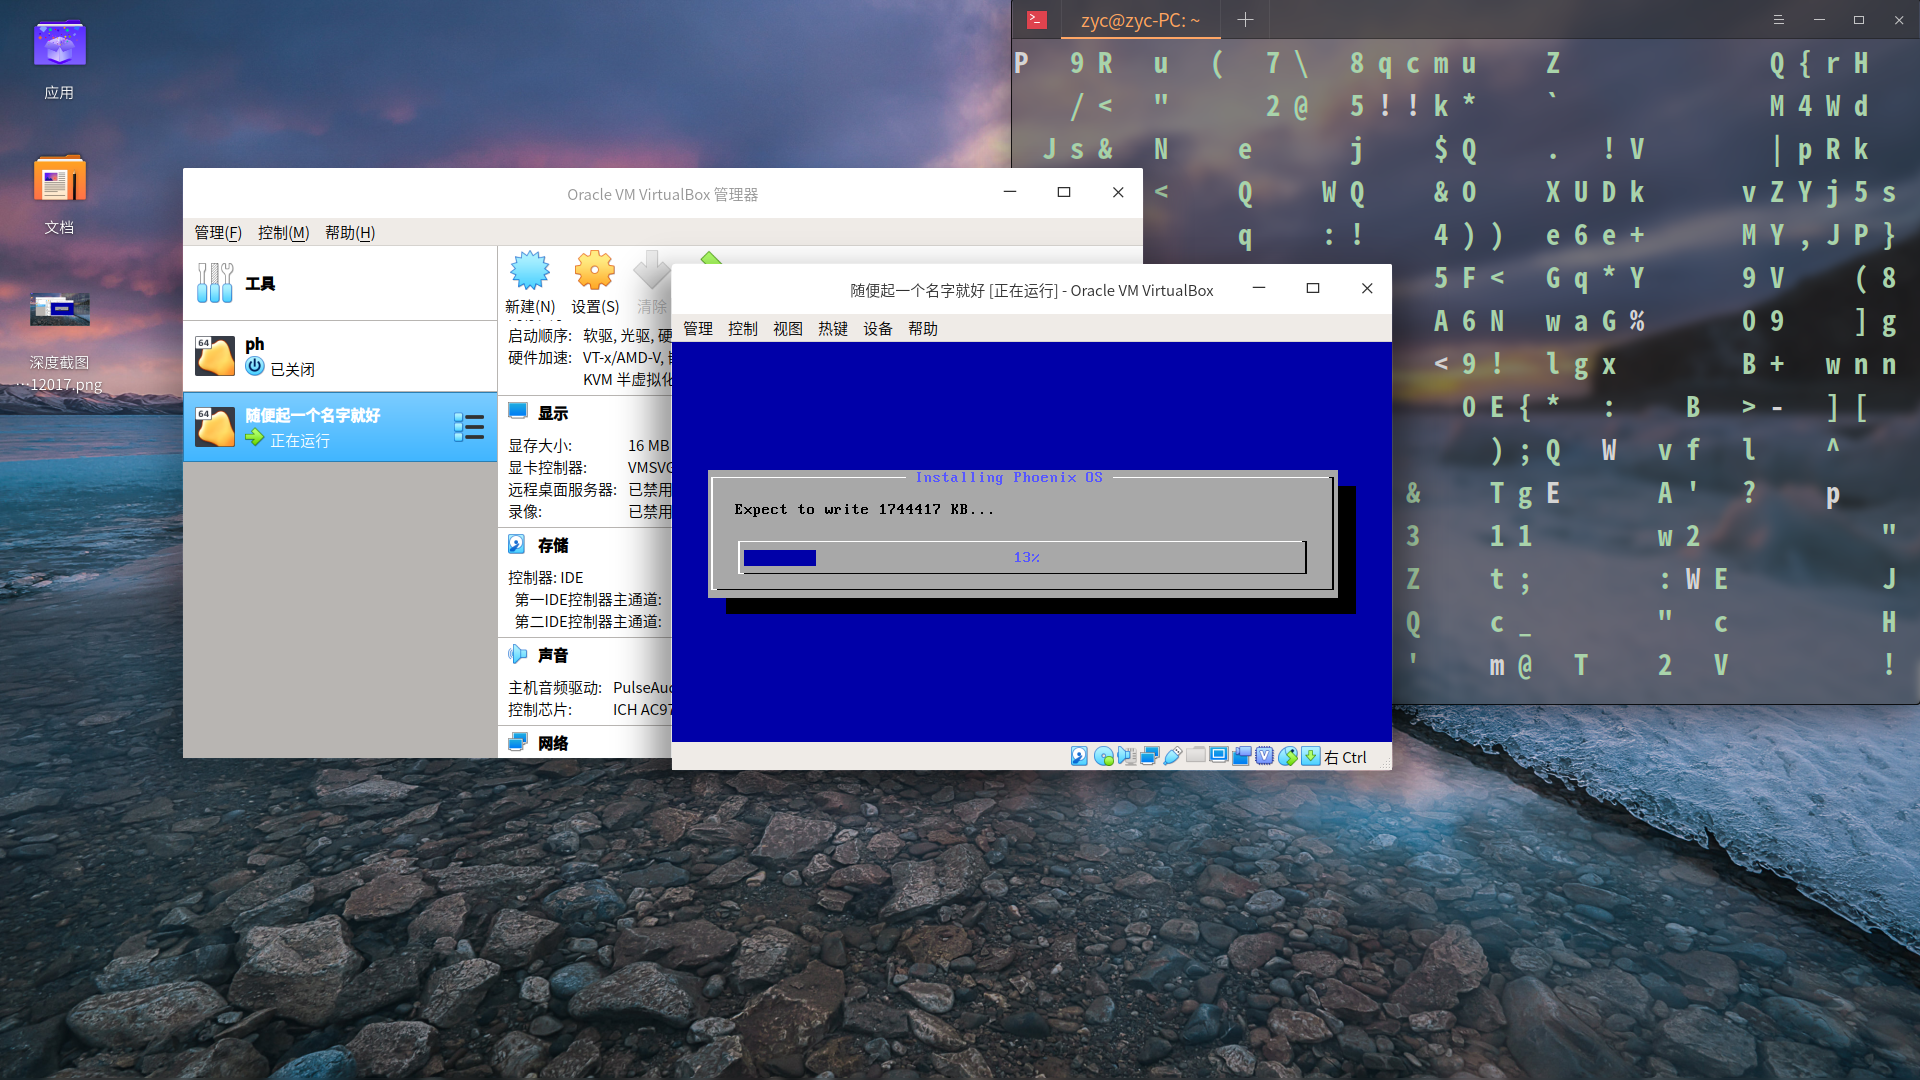Click the 主机音频驱动 audio driver line
This screenshot has height=1080, width=1920.
coord(590,687)
